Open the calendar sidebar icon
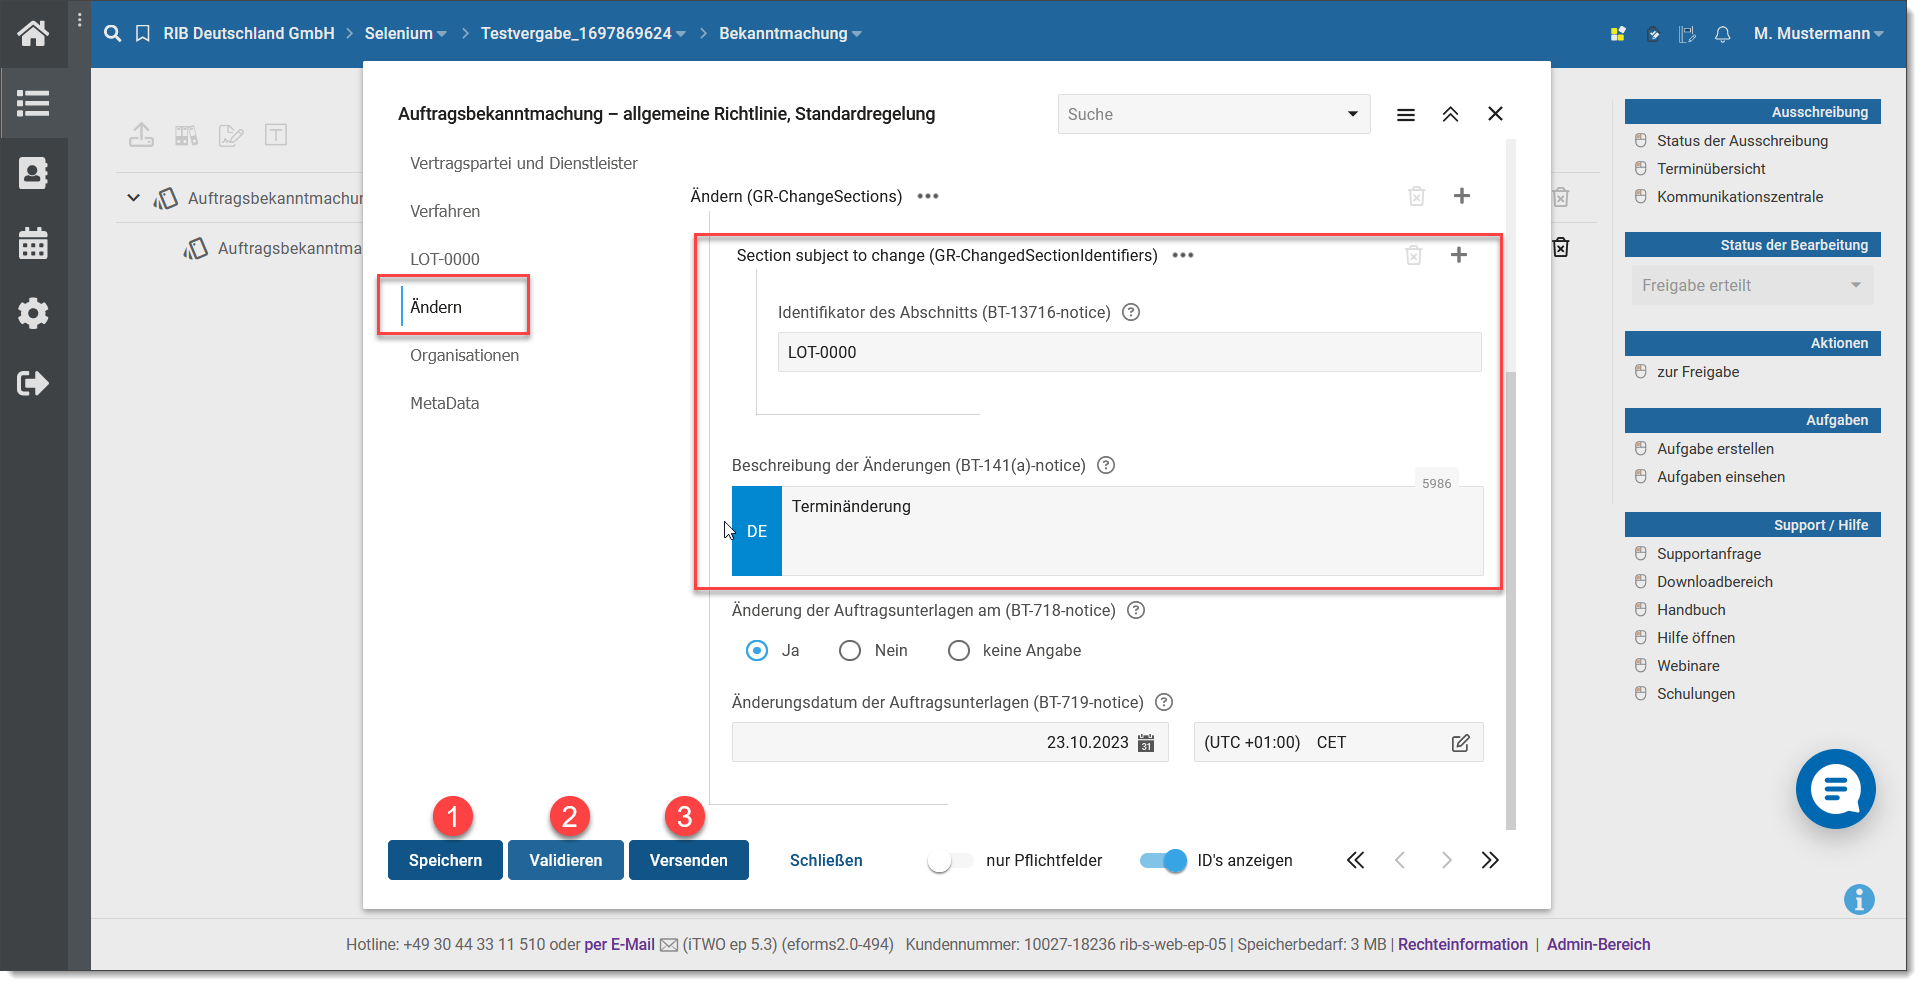The height and width of the screenshot is (986, 1922). (x=33, y=243)
